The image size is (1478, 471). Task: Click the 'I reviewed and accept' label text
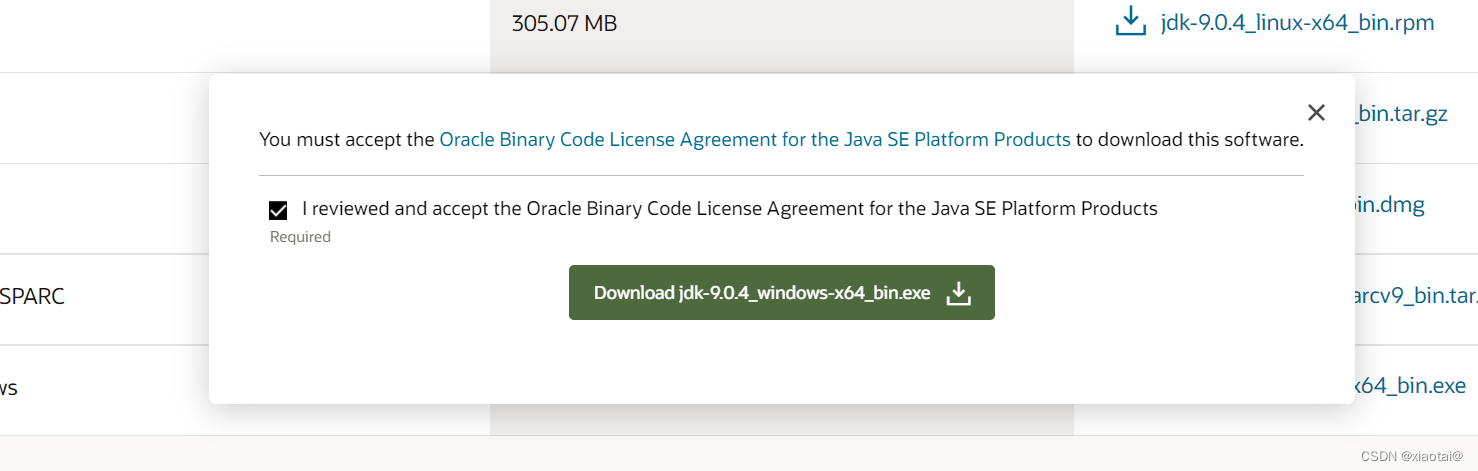pos(730,209)
